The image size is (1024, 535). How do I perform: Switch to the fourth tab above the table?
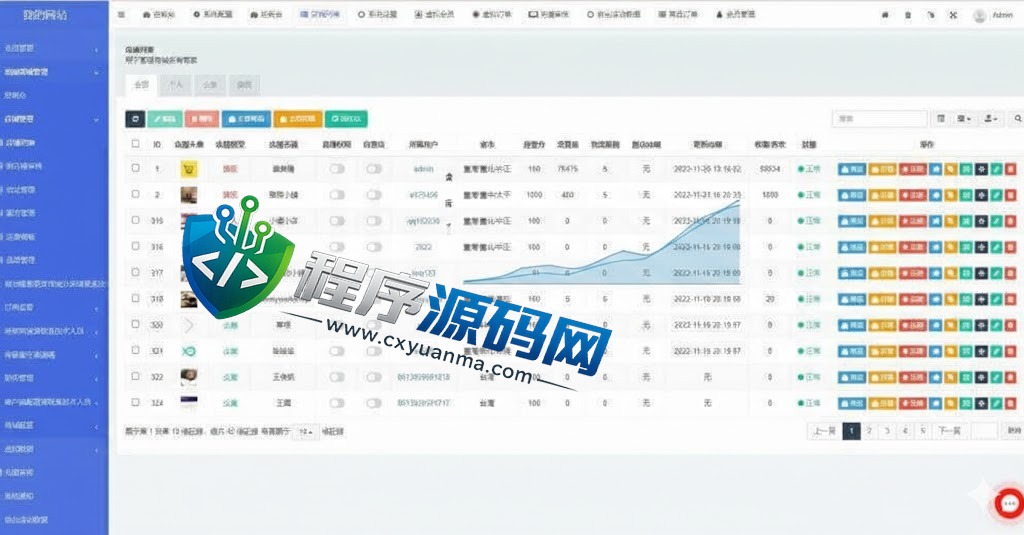click(244, 85)
